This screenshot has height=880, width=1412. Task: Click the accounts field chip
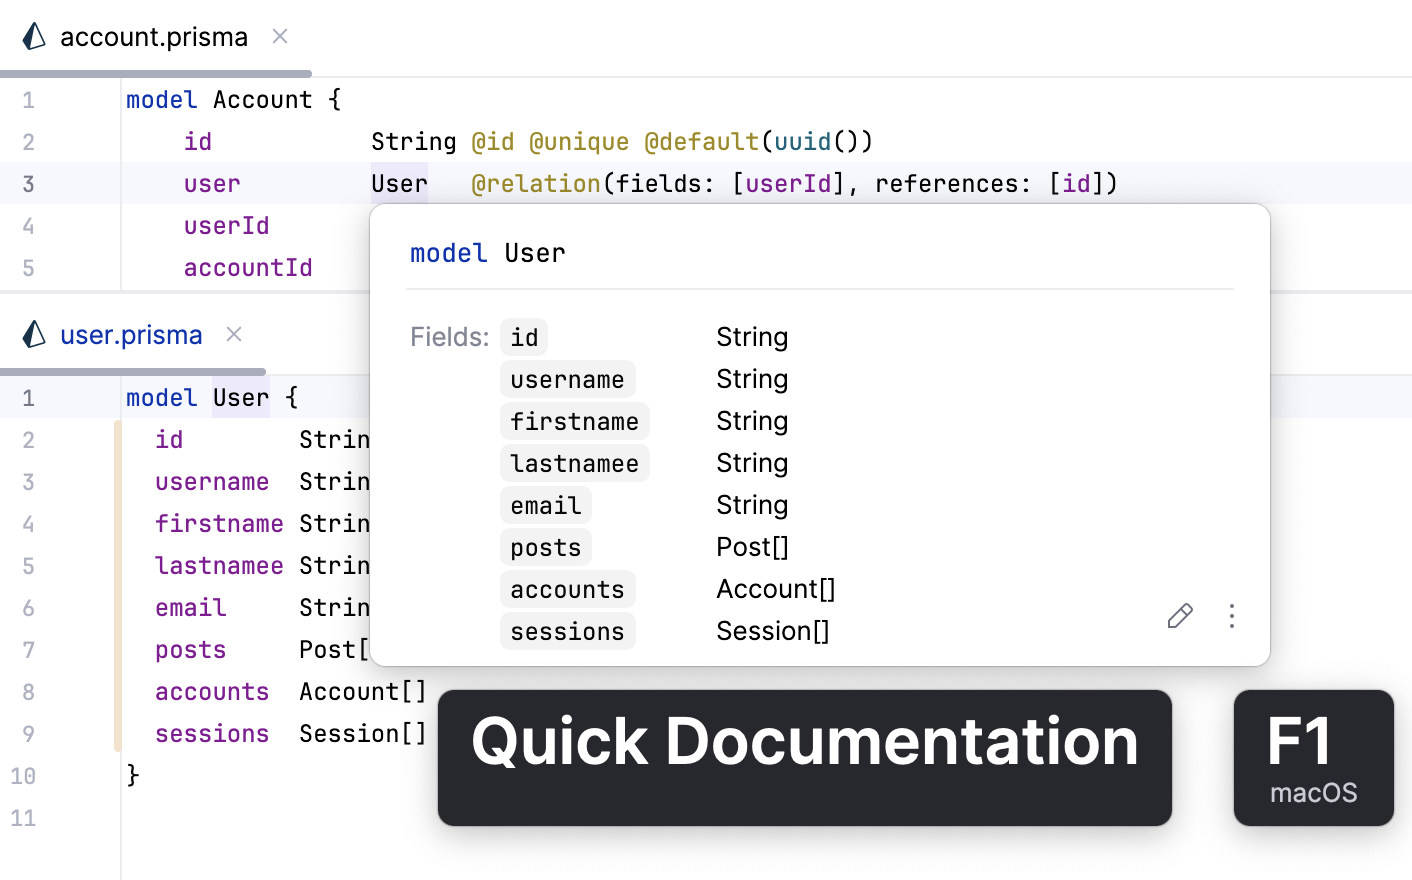pyautogui.click(x=567, y=589)
